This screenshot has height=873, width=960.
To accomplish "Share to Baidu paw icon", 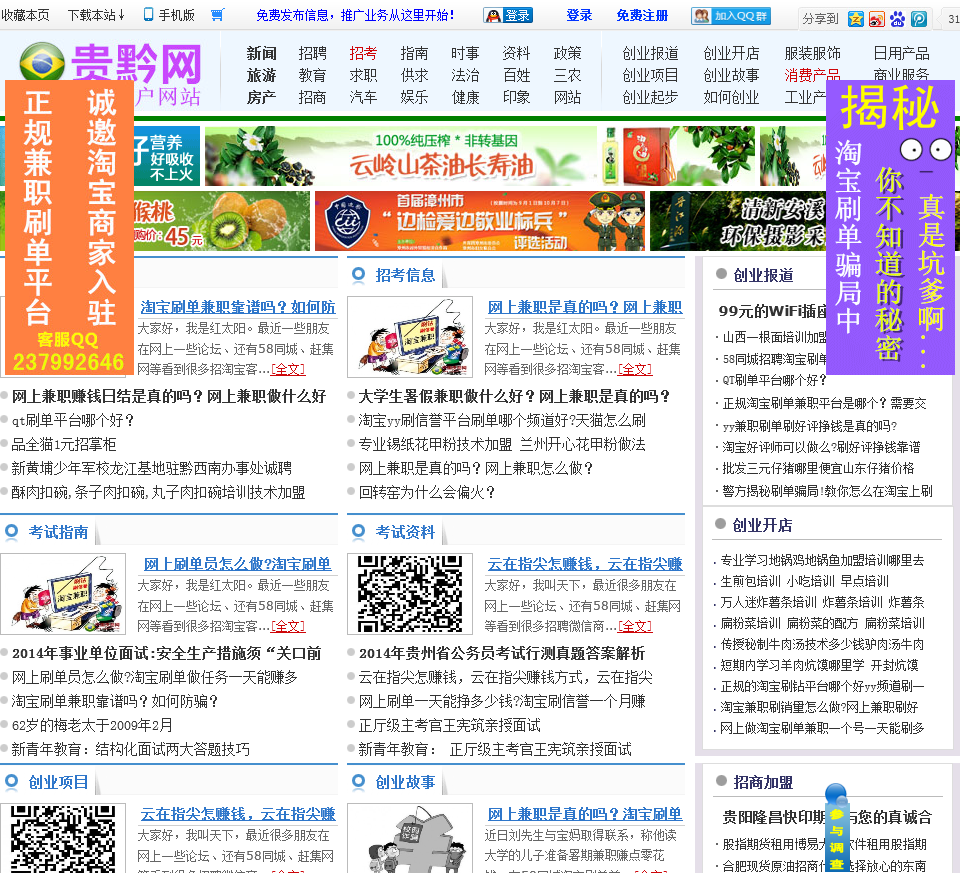I will pyautogui.click(x=898, y=19).
